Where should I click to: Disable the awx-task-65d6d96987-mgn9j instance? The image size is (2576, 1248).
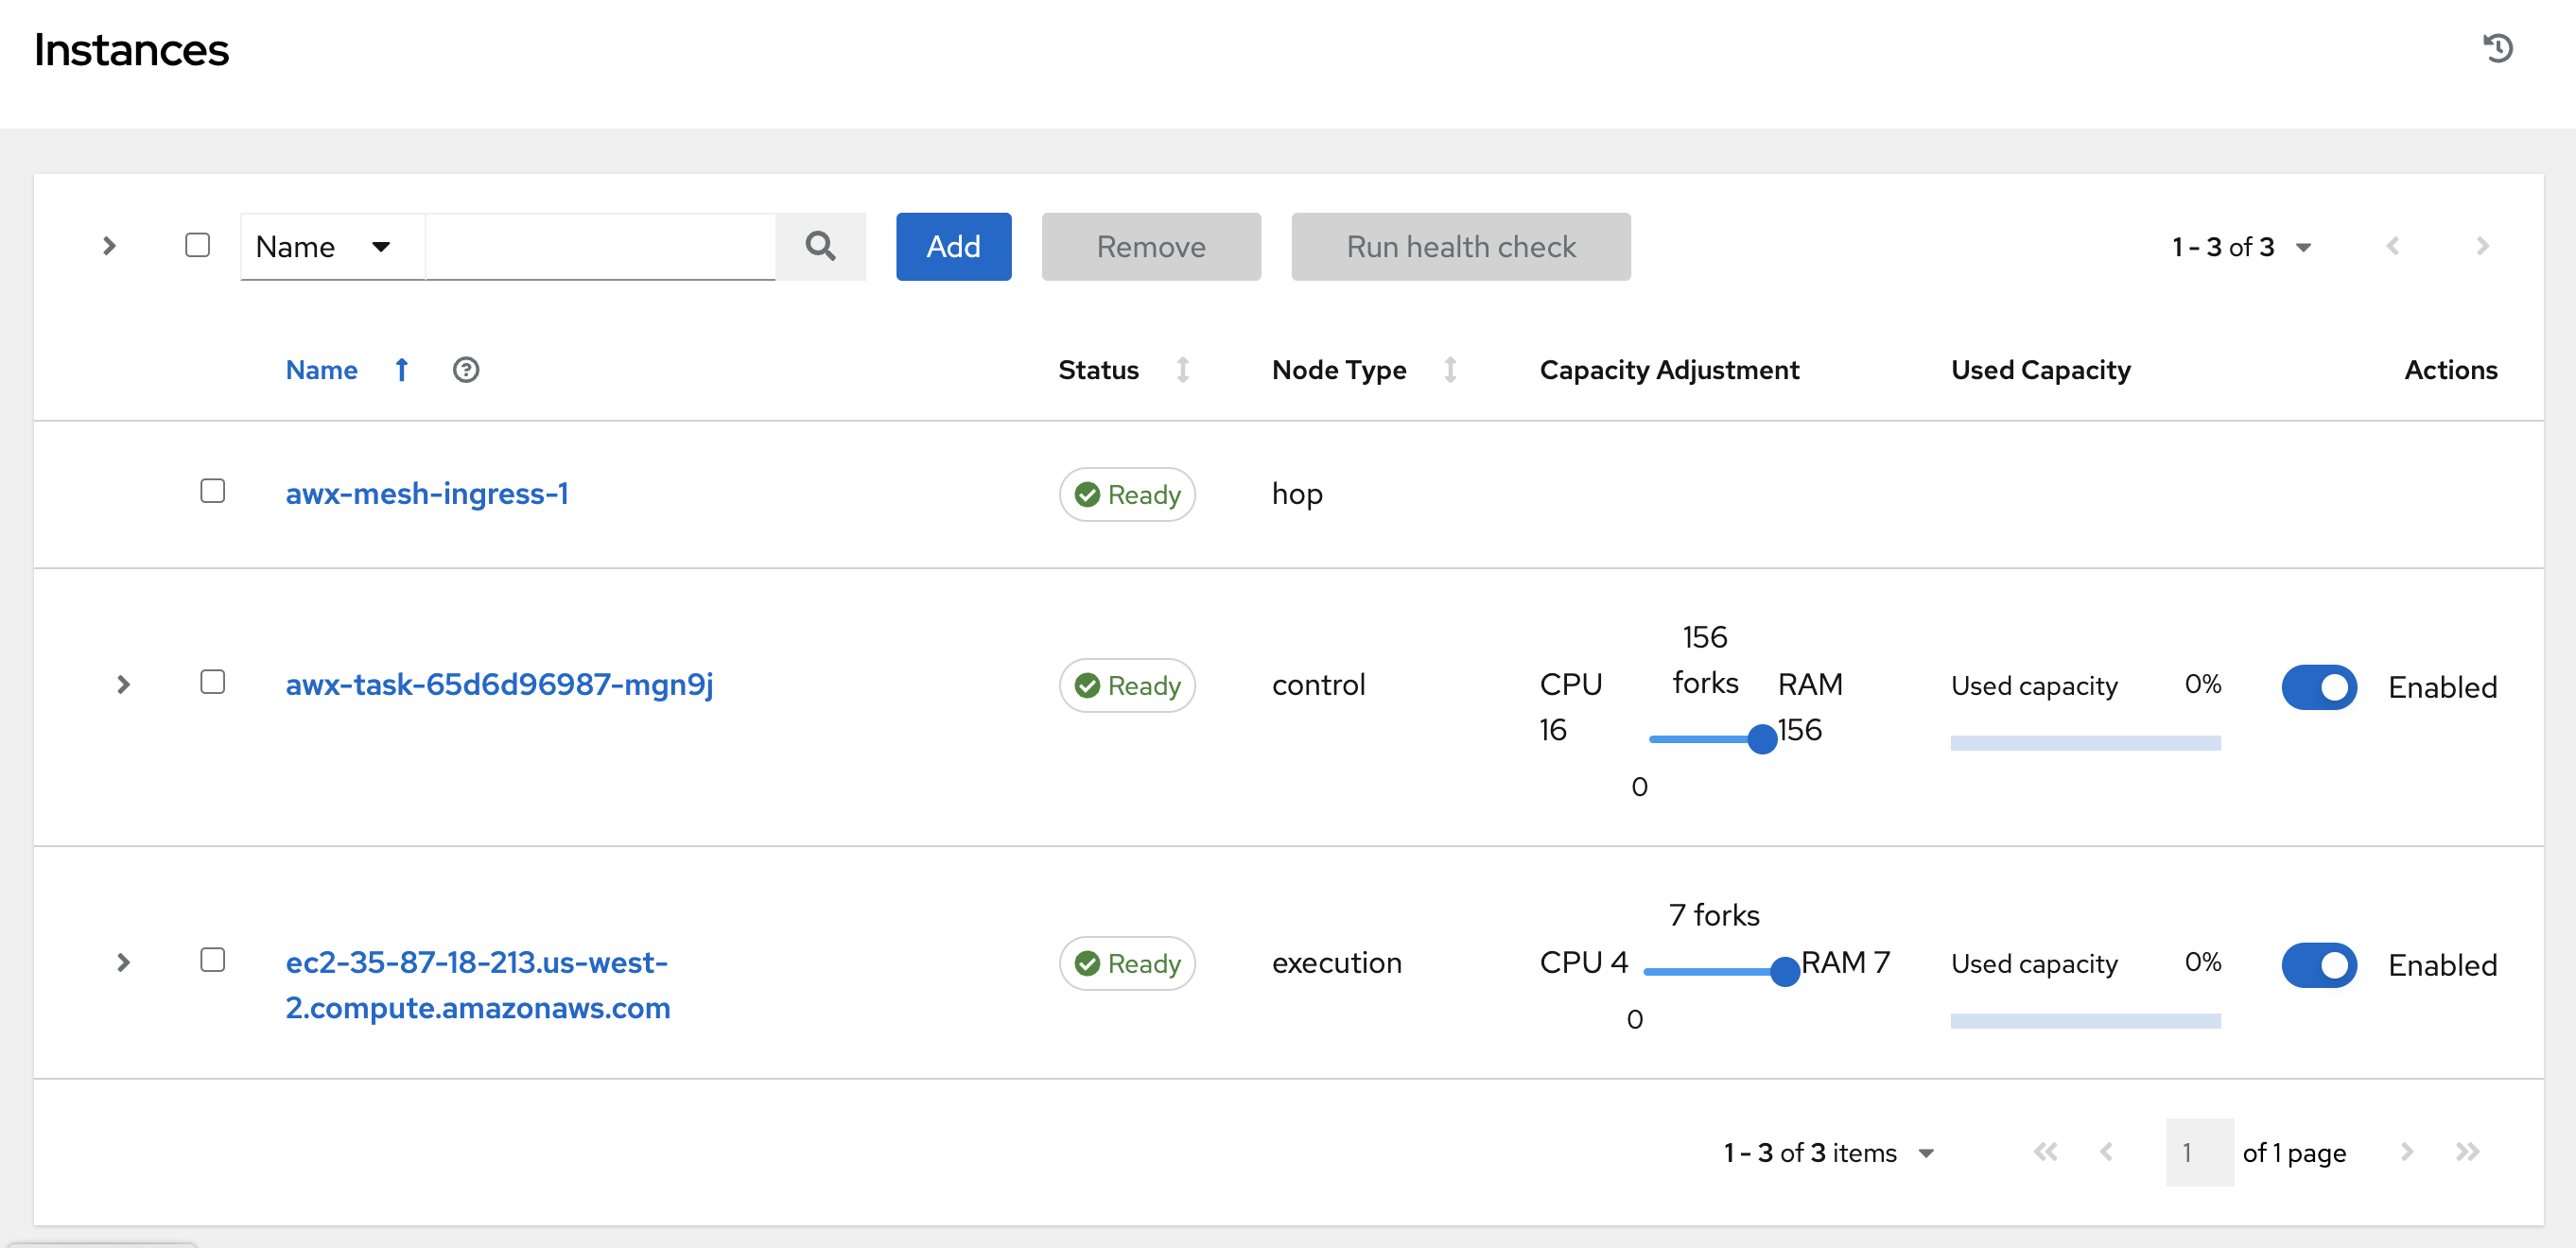2319,686
